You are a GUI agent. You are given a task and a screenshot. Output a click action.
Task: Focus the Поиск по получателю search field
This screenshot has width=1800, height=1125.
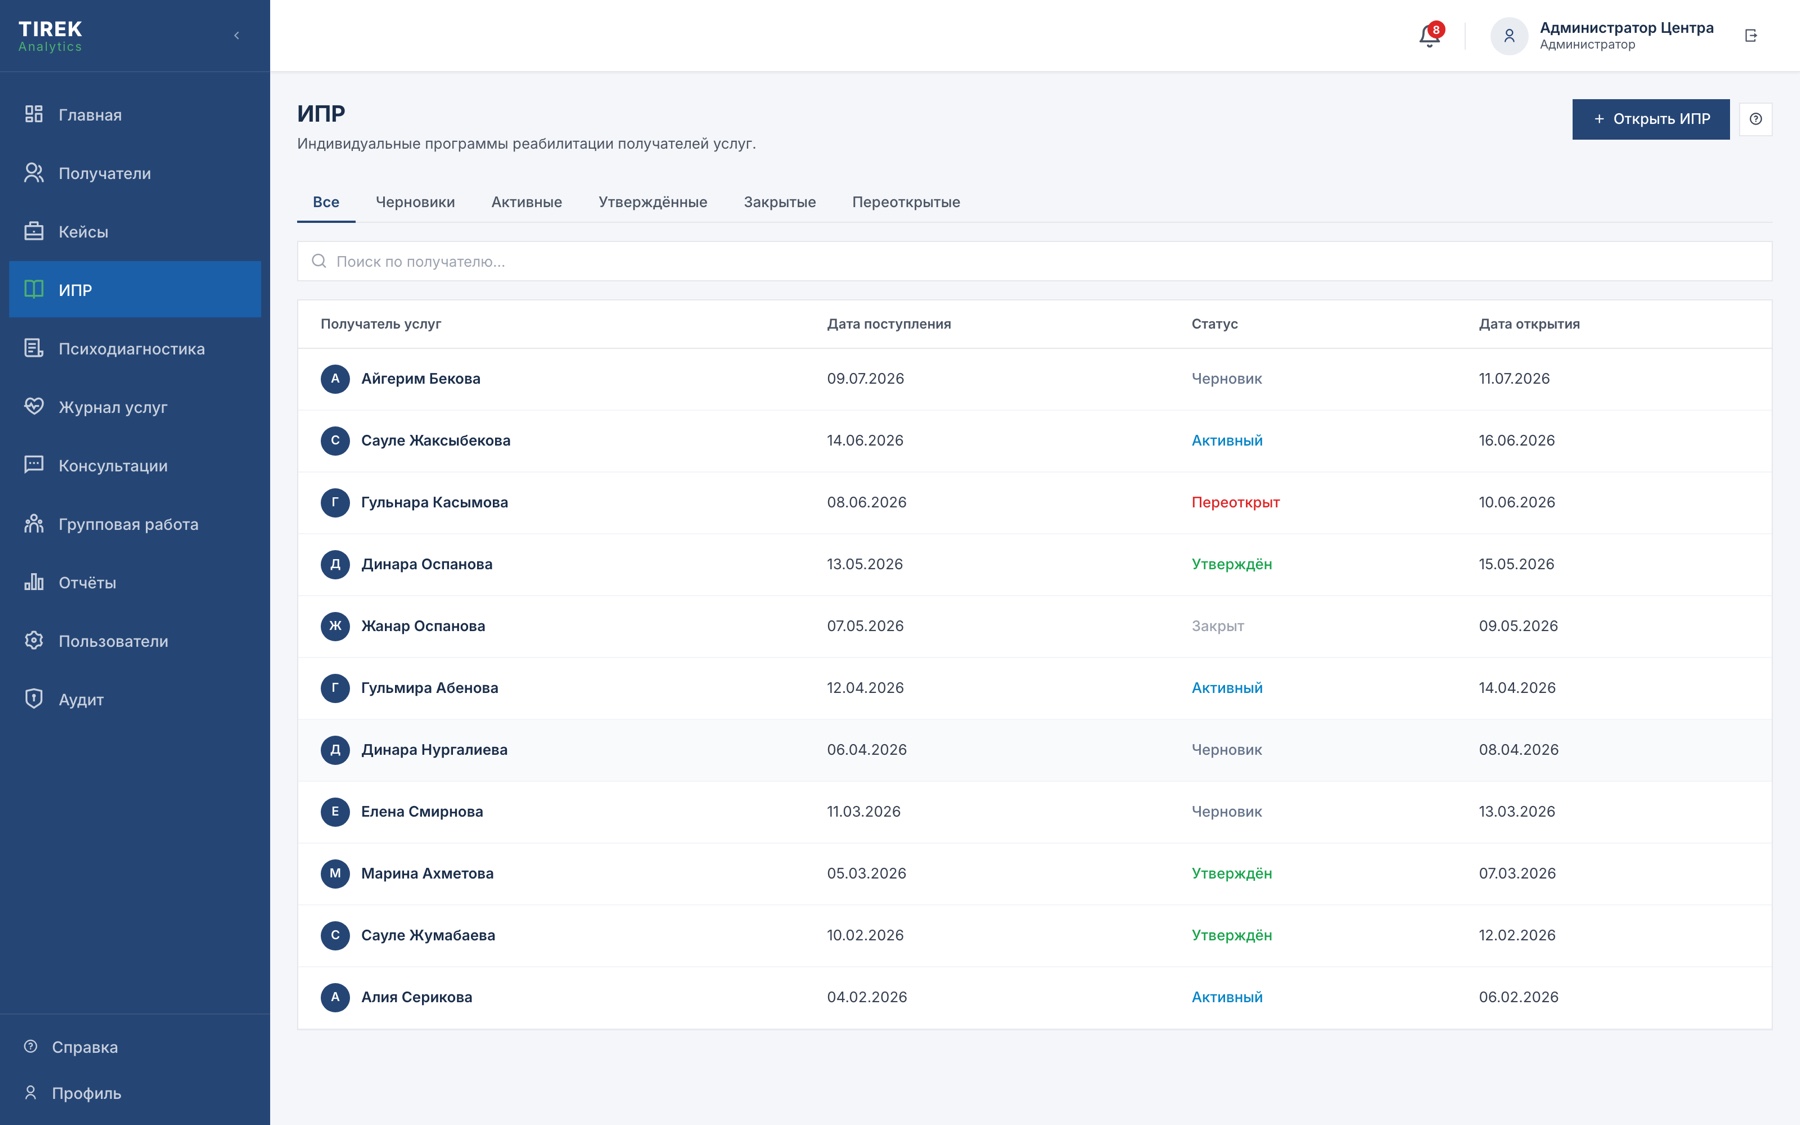click(x=1034, y=261)
